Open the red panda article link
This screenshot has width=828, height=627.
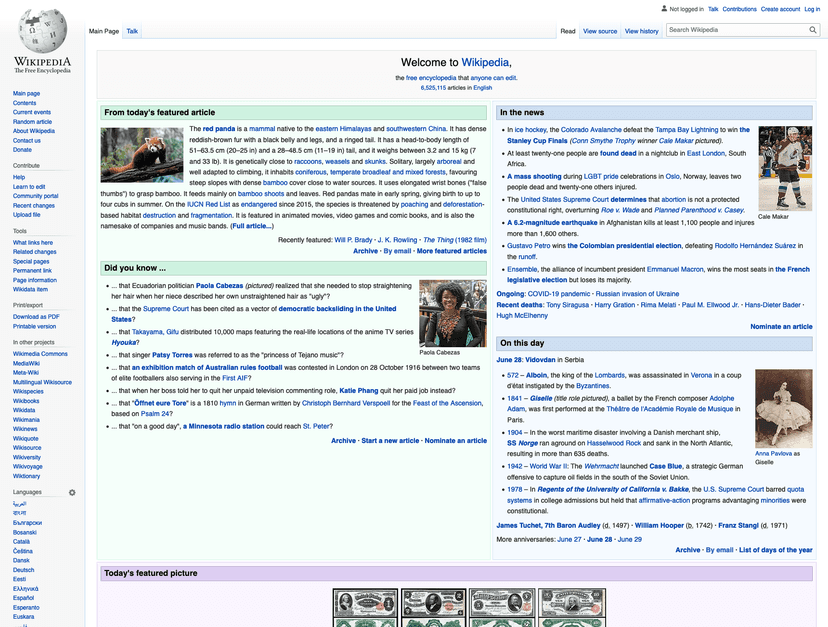click(x=219, y=128)
